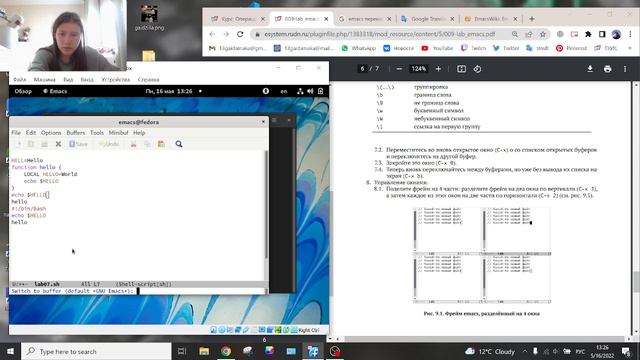Click the New File icon in Emacs toolbar

click(18, 144)
